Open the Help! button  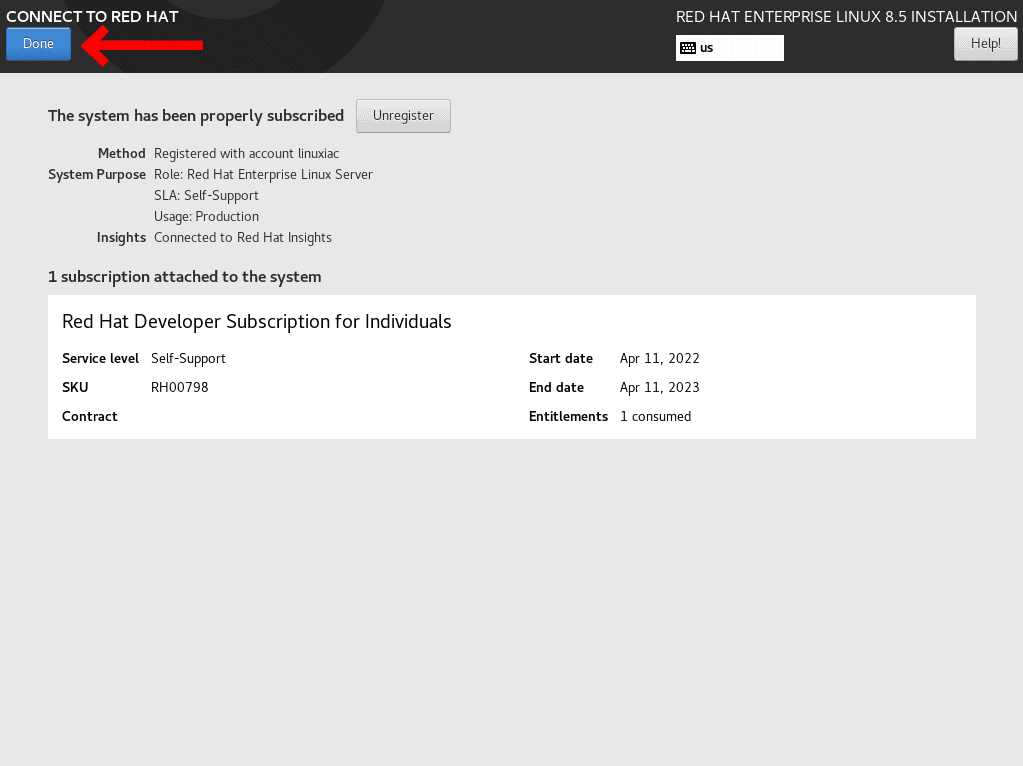click(985, 44)
